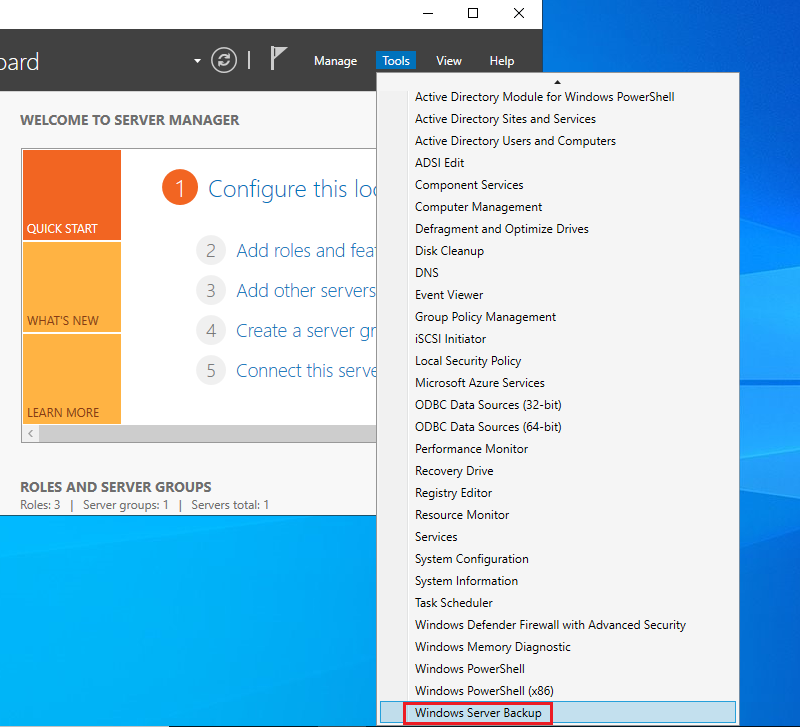Select Windows Server Backup from Tools
Image resolution: width=800 pixels, height=727 pixels.
(x=478, y=713)
